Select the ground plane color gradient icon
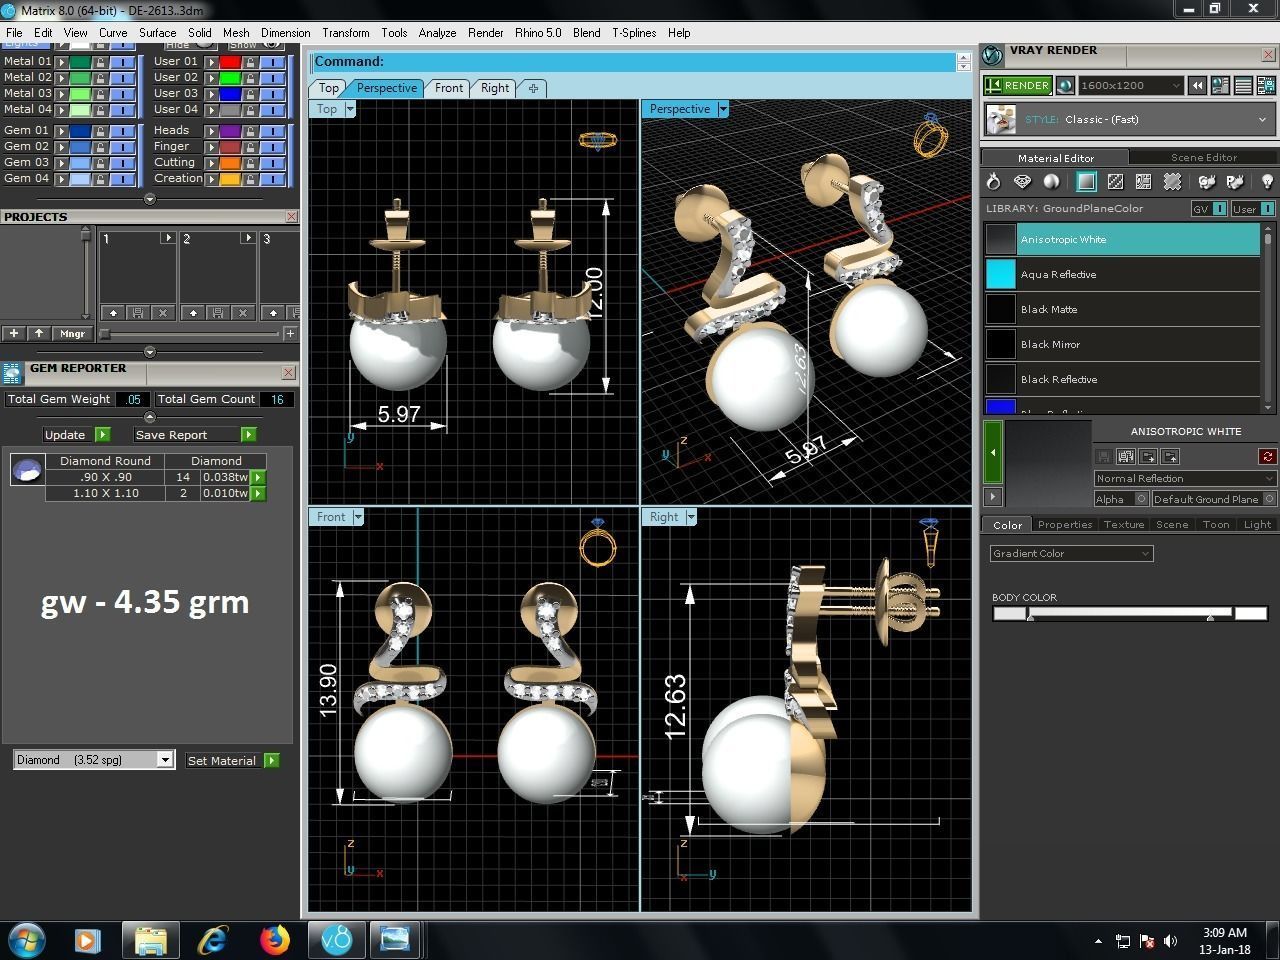The width and height of the screenshot is (1280, 960). click(x=1086, y=181)
